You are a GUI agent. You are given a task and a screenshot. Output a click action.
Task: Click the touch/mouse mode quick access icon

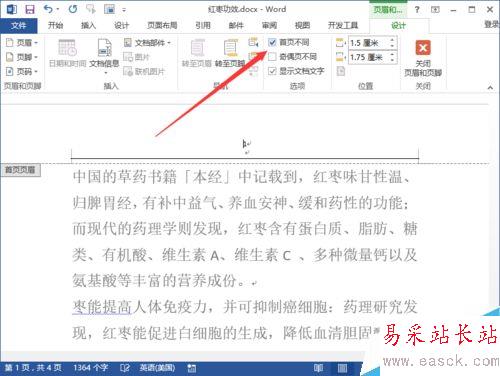[109, 9]
